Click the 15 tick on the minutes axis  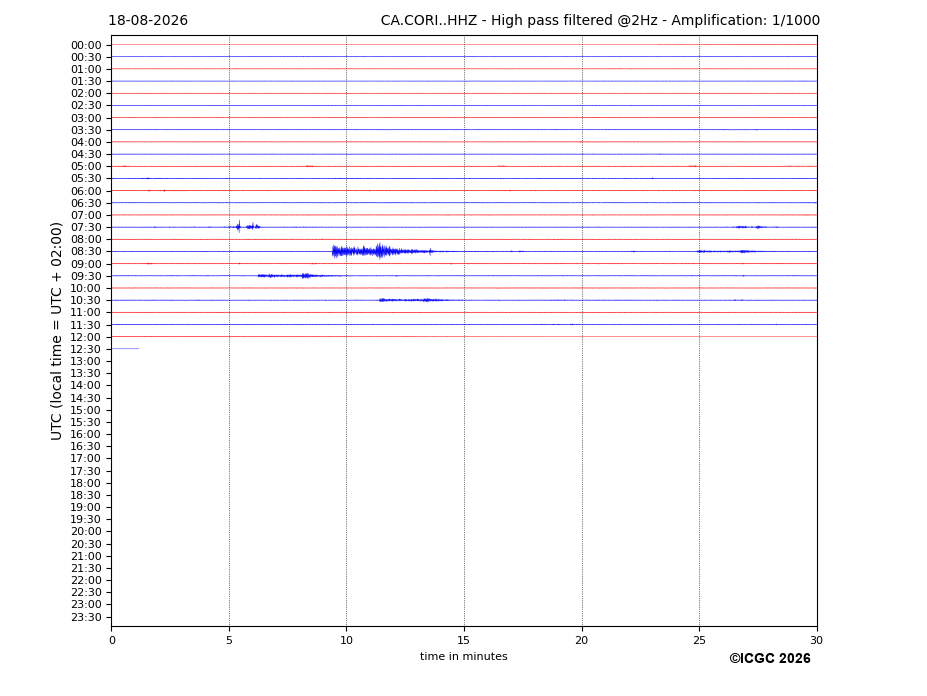[x=464, y=640]
